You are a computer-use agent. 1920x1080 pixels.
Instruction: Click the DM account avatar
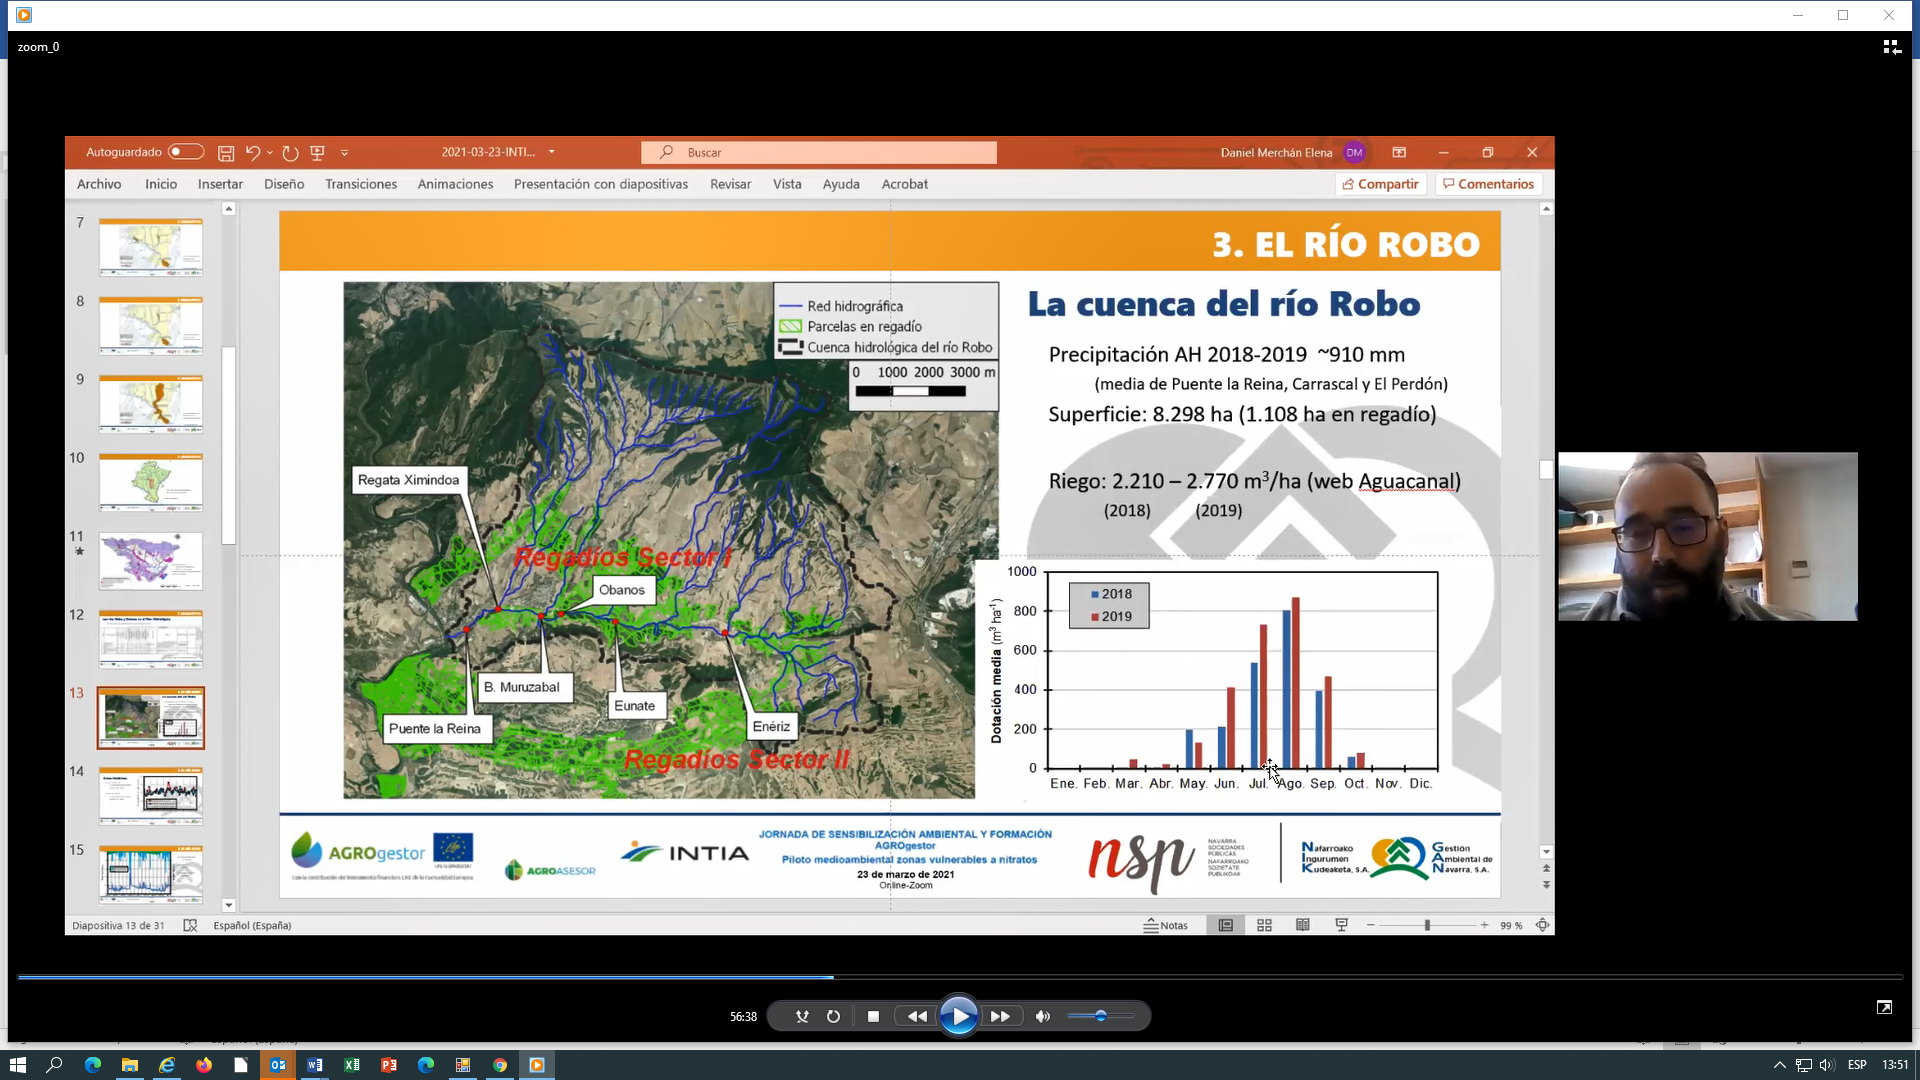pos(1354,152)
